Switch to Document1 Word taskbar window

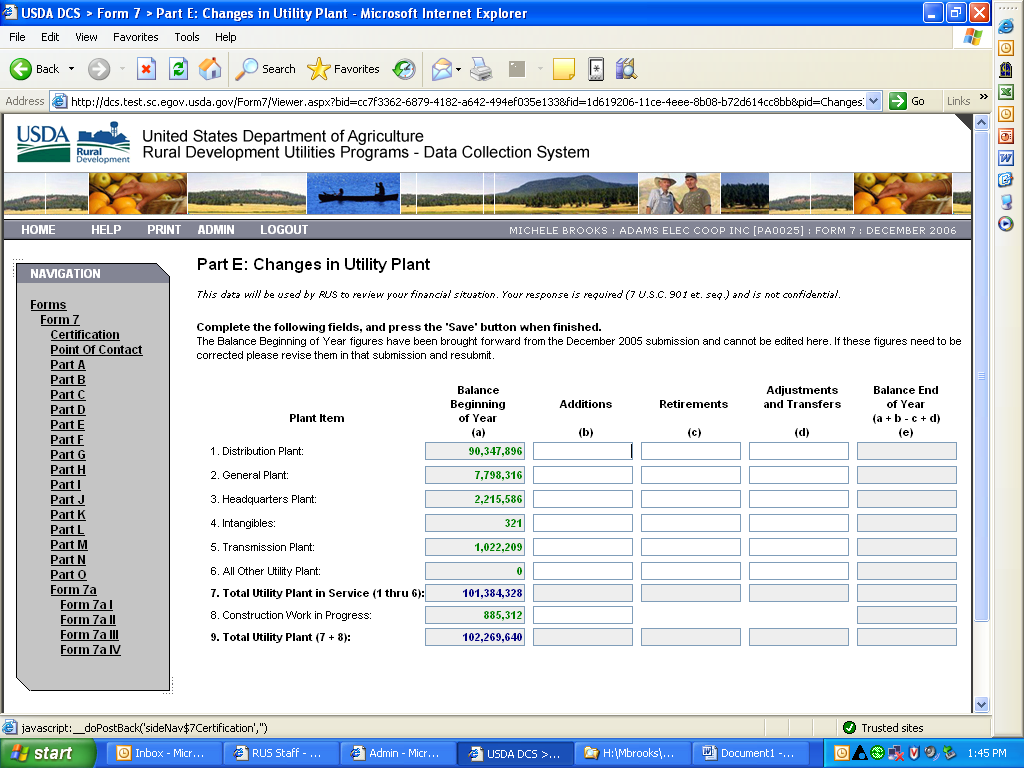click(x=749, y=753)
